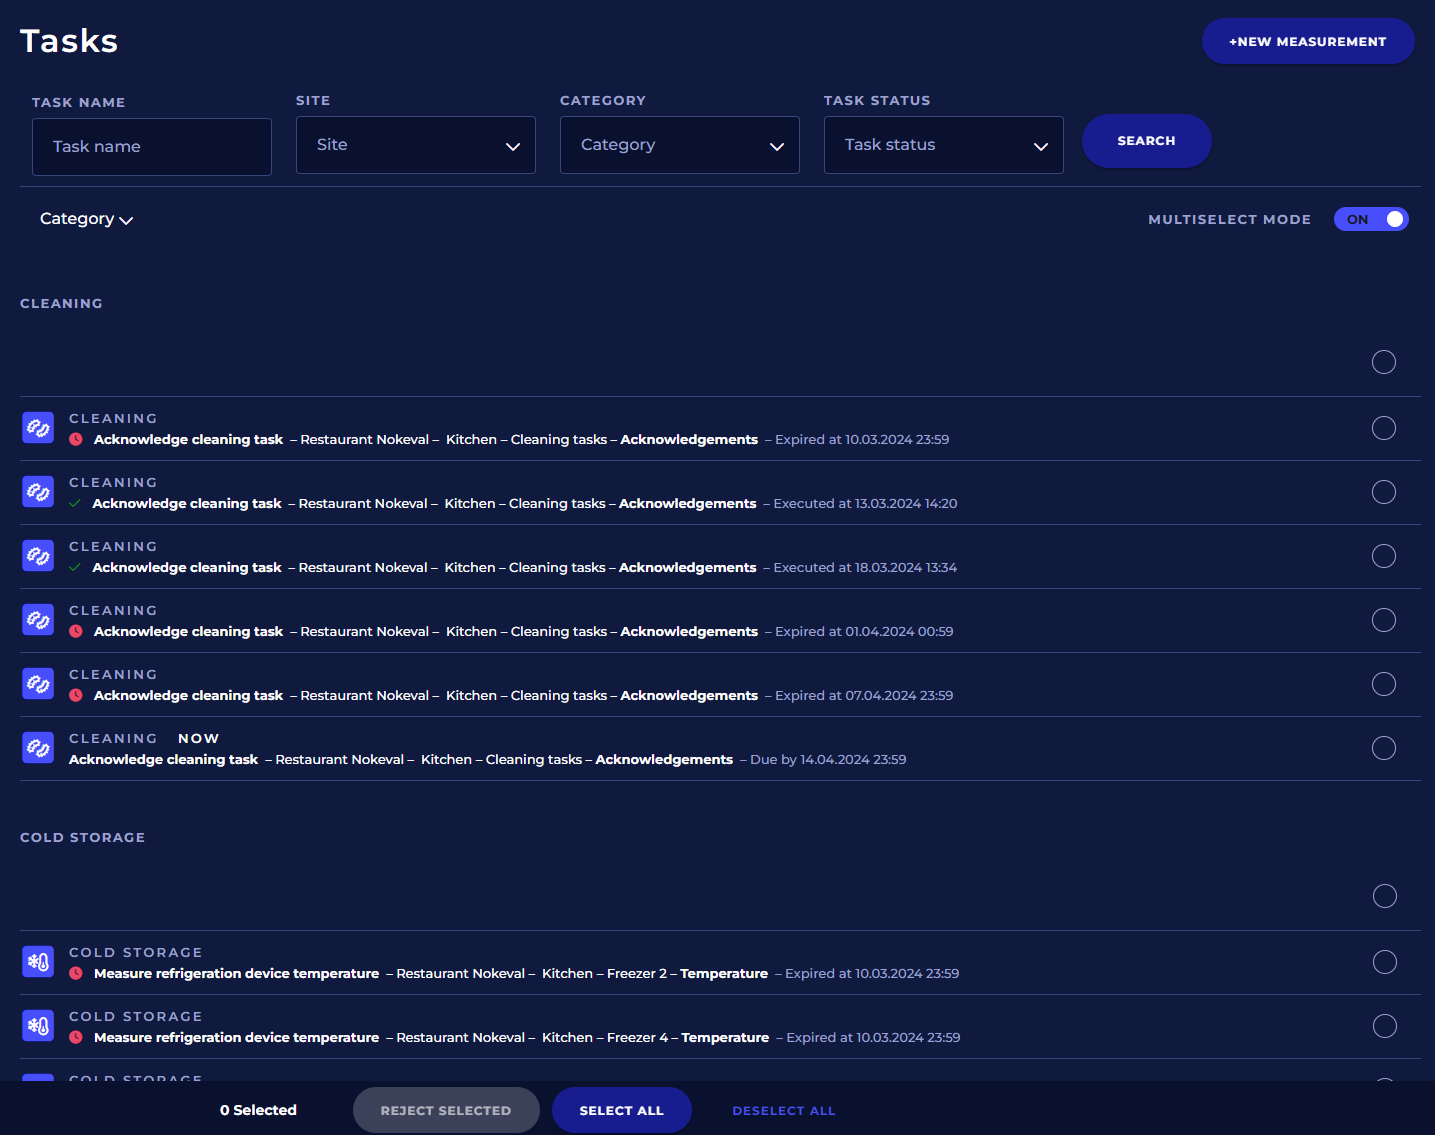Click the Task name input field

pos(152,147)
